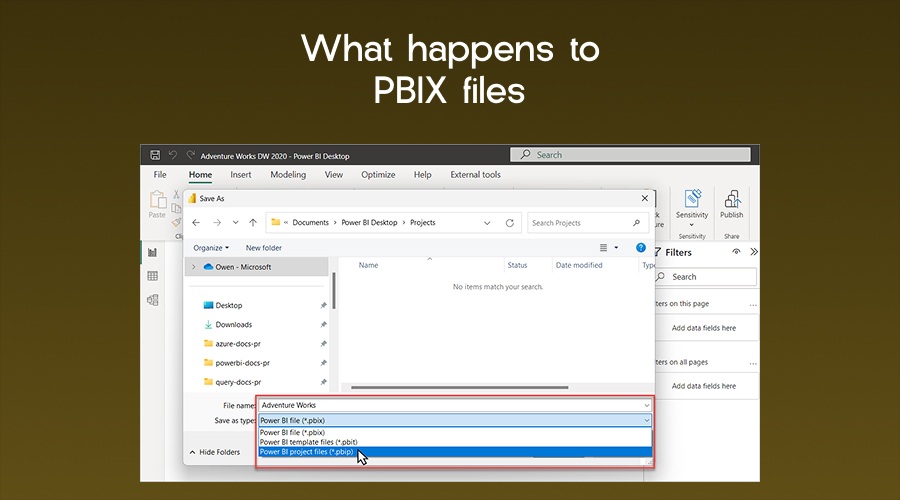
Task: Expand address bar path dropdown
Action: 487,223
